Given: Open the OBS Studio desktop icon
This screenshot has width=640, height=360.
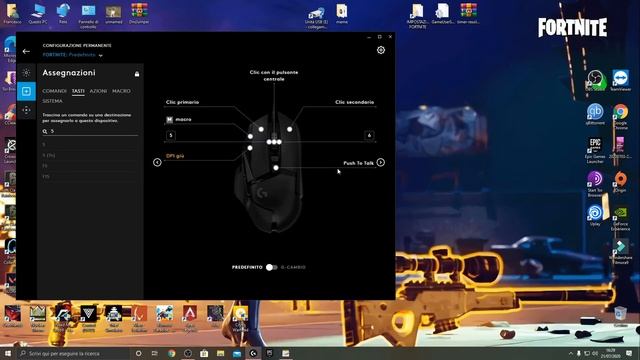Looking at the screenshot, I should 595,80.
